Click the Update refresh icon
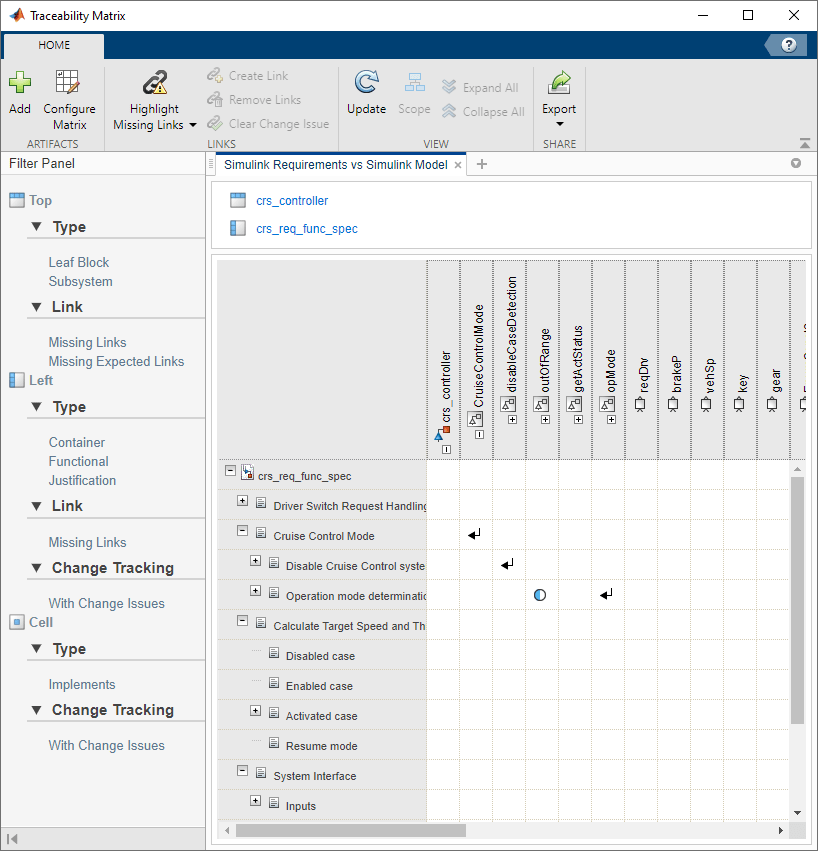This screenshot has height=851, width=818. [x=366, y=82]
